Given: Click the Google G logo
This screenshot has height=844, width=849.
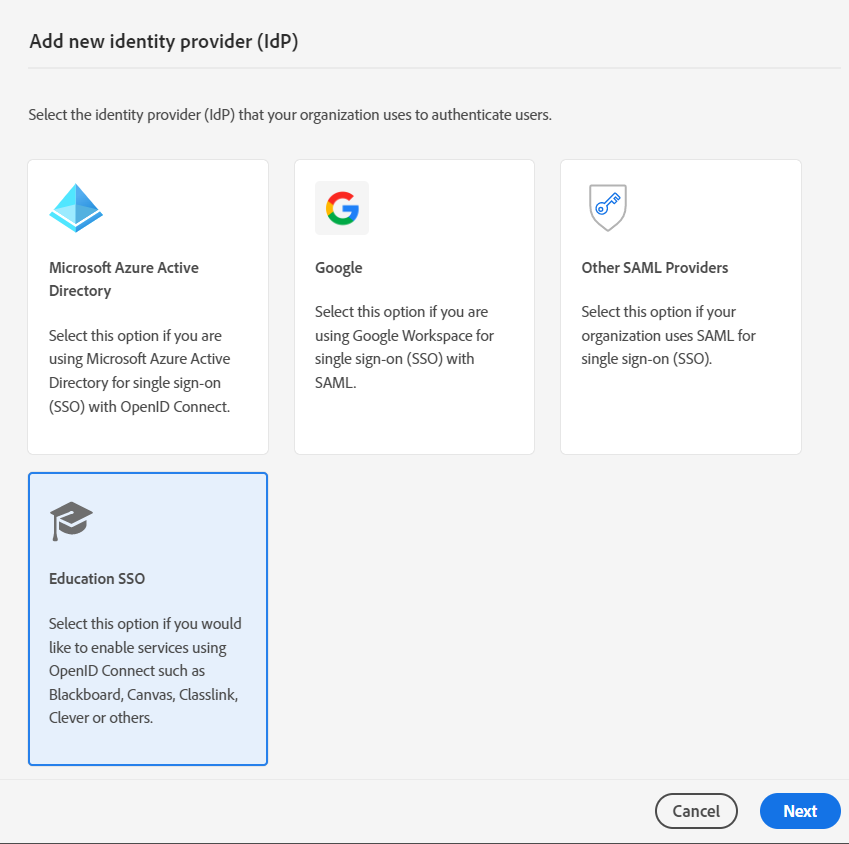Looking at the screenshot, I should (x=342, y=208).
